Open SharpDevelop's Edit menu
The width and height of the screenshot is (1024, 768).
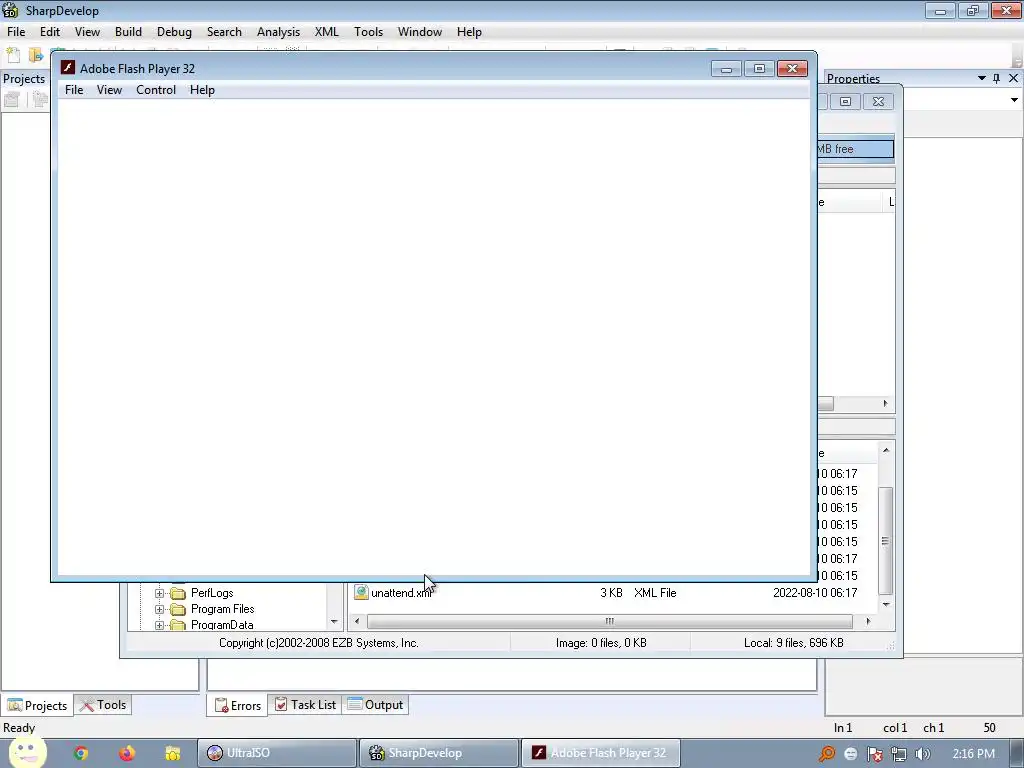coord(50,32)
